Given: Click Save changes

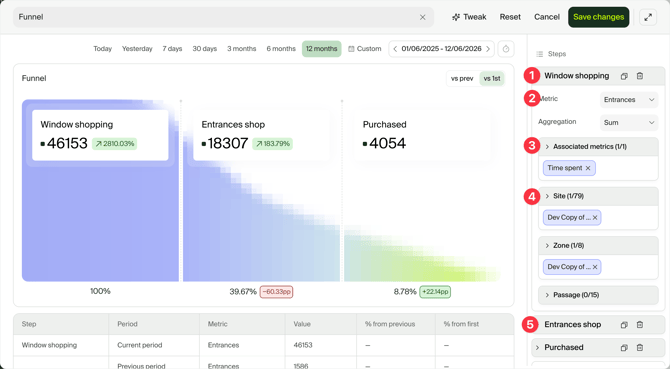Looking at the screenshot, I should pyautogui.click(x=599, y=17).
